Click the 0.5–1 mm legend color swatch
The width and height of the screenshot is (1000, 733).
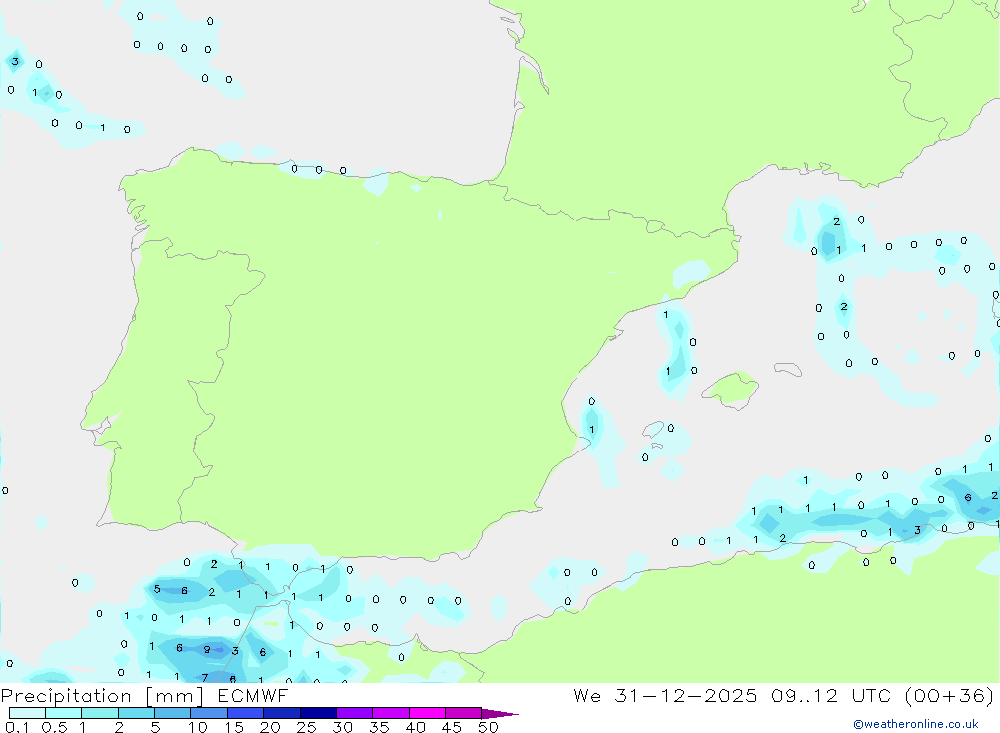pos(64,713)
